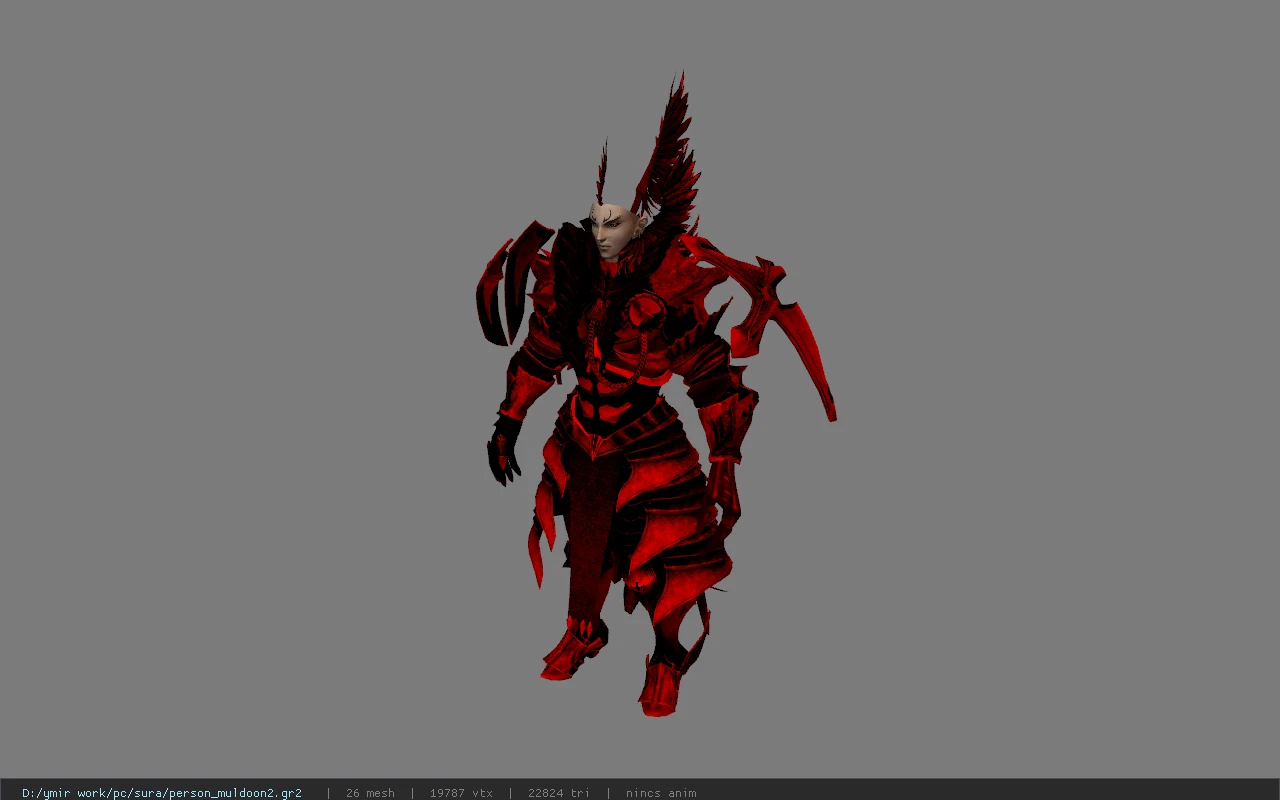Click the file path person_muldoon2.gr2 in status bar
Image resolution: width=1280 pixels, height=800 pixels.
click(x=162, y=793)
